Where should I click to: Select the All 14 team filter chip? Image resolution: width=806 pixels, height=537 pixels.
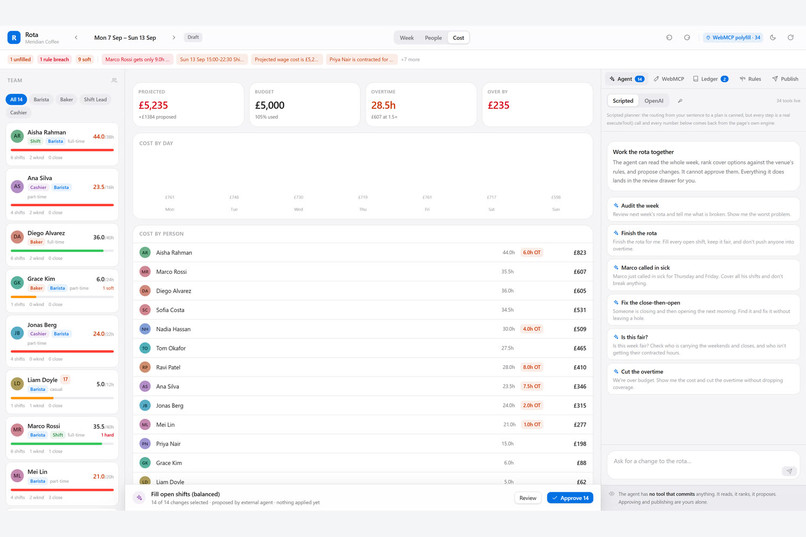pyautogui.click(x=16, y=99)
